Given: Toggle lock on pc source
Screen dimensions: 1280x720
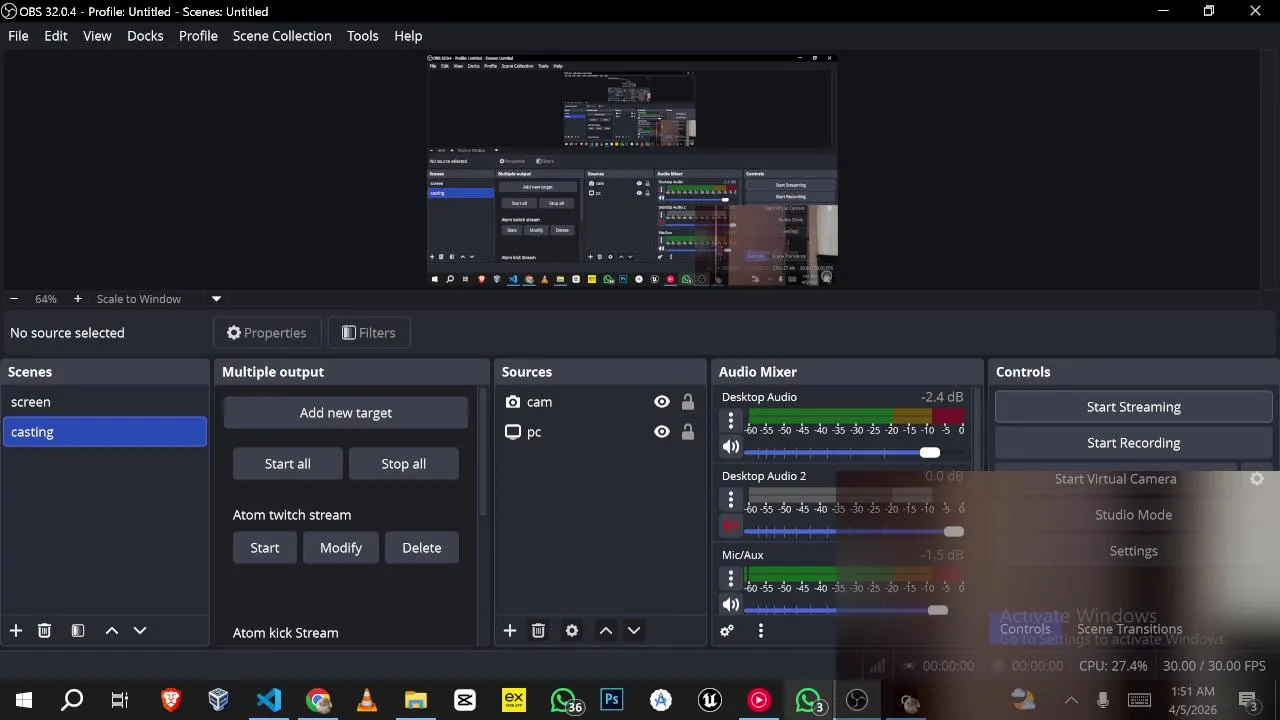Looking at the screenshot, I should click(x=688, y=432).
